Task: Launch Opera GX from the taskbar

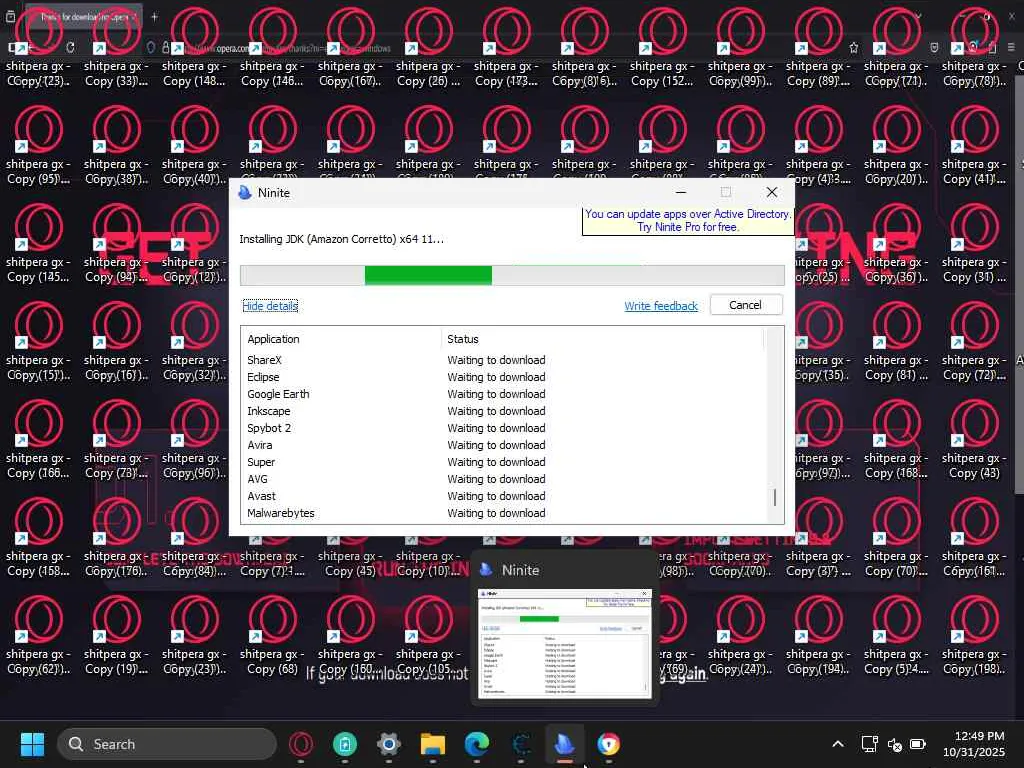Action: pyautogui.click(x=301, y=744)
